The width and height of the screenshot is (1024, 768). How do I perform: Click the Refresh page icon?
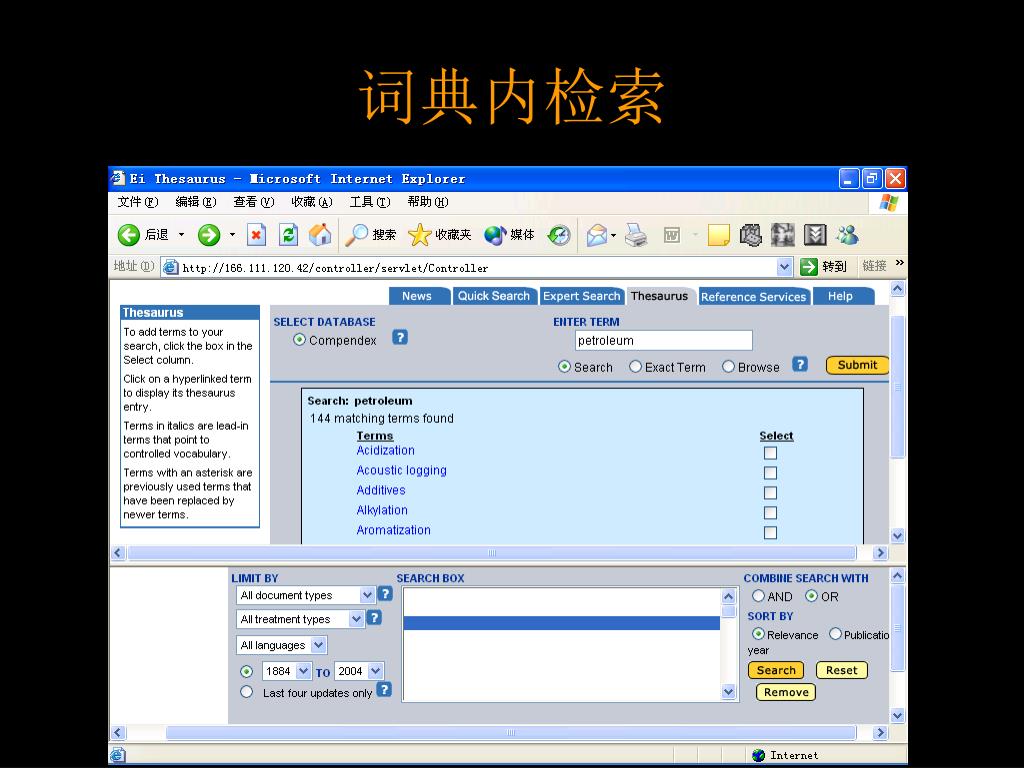pyautogui.click(x=288, y=235)
